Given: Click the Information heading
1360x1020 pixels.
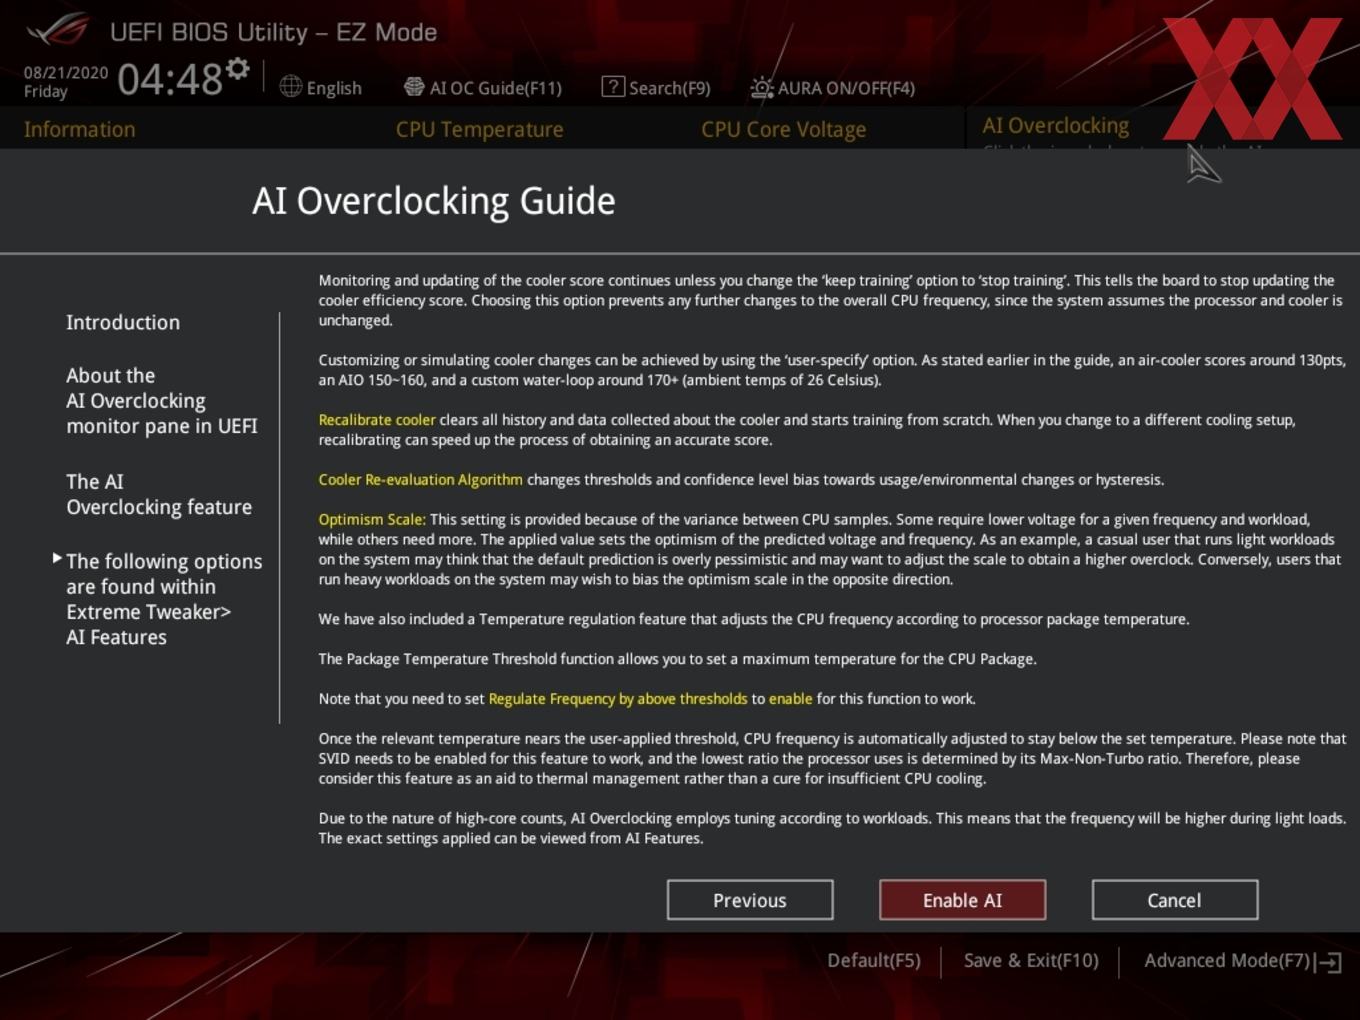Looking at the screenshot, I should [x=80, y=129].
